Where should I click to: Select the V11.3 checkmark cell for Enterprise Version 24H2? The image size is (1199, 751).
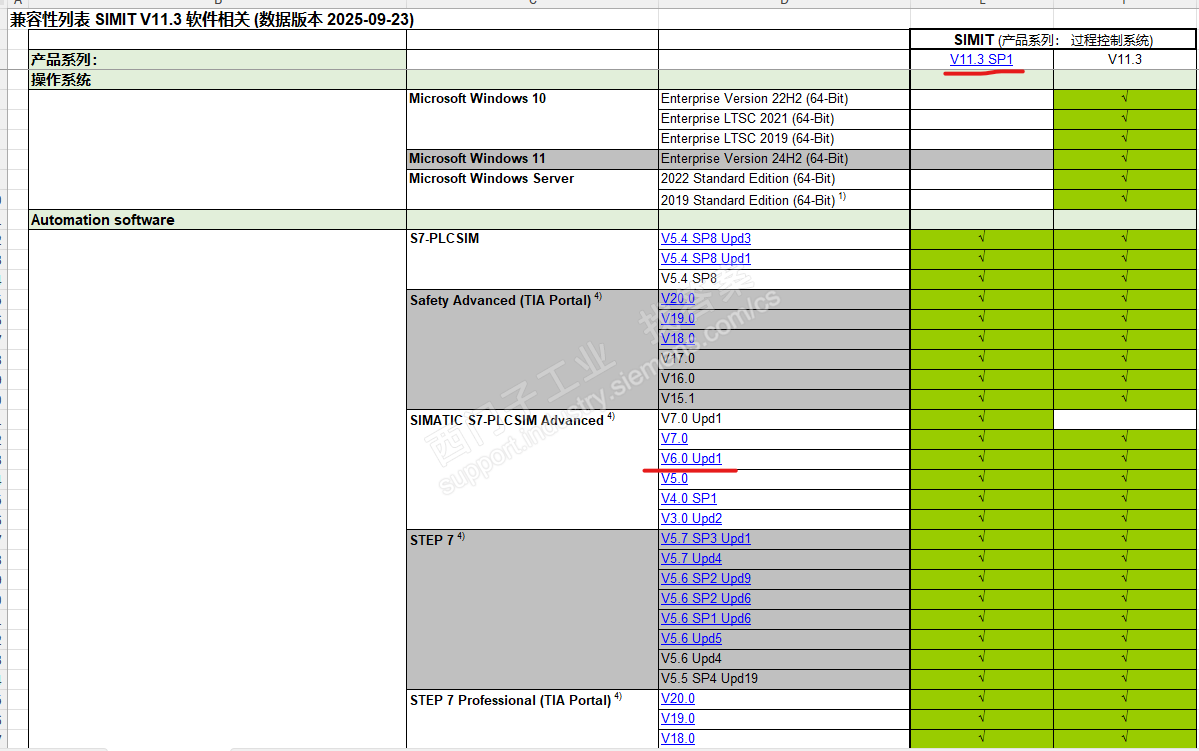[1125, 158]
